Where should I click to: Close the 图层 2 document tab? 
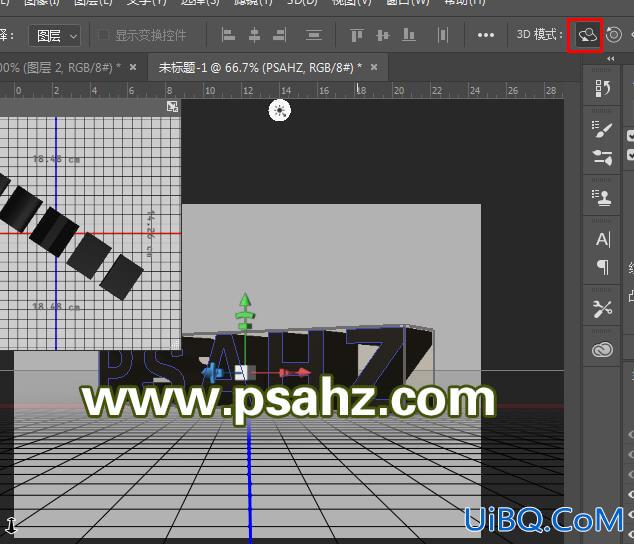(x=133, y=67)
